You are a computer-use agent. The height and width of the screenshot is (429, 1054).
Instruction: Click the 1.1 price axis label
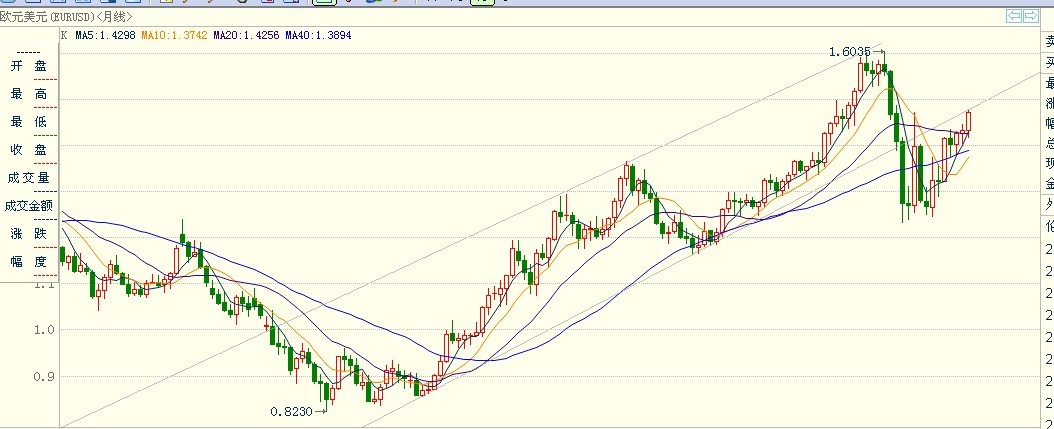(x=44, y=285)
